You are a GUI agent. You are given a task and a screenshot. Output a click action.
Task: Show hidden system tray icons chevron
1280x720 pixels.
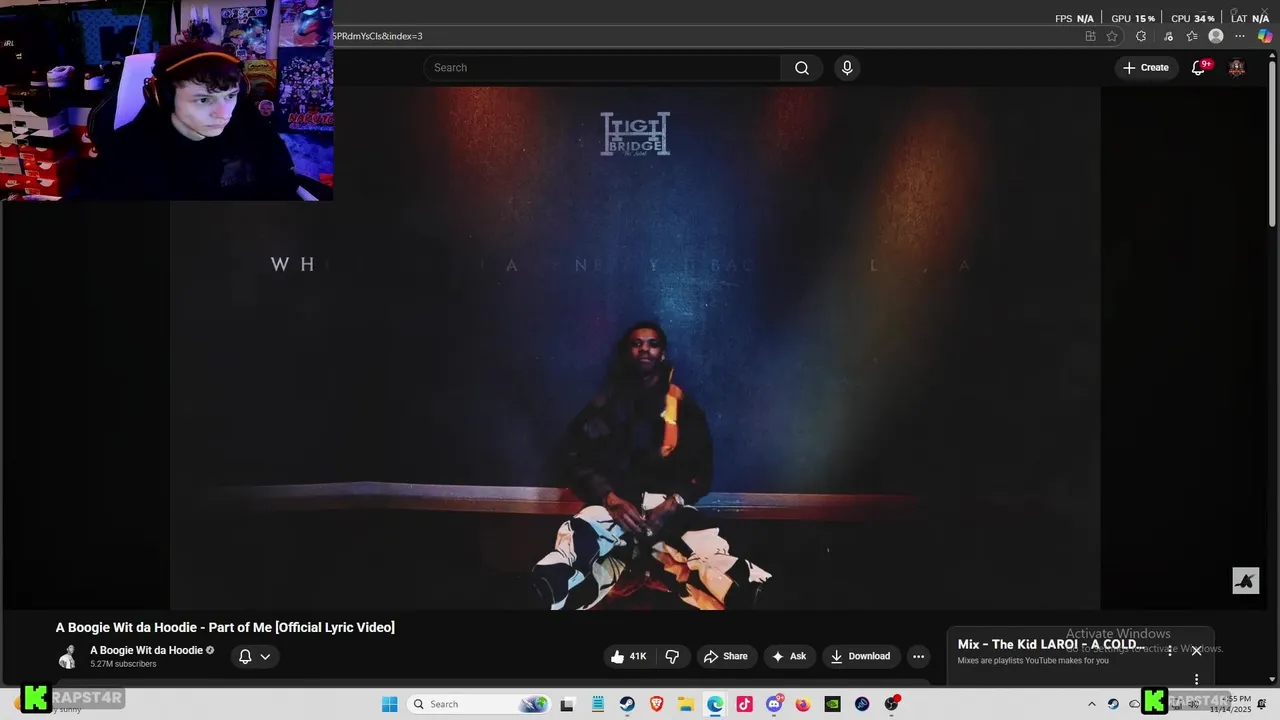[1092, 704]
